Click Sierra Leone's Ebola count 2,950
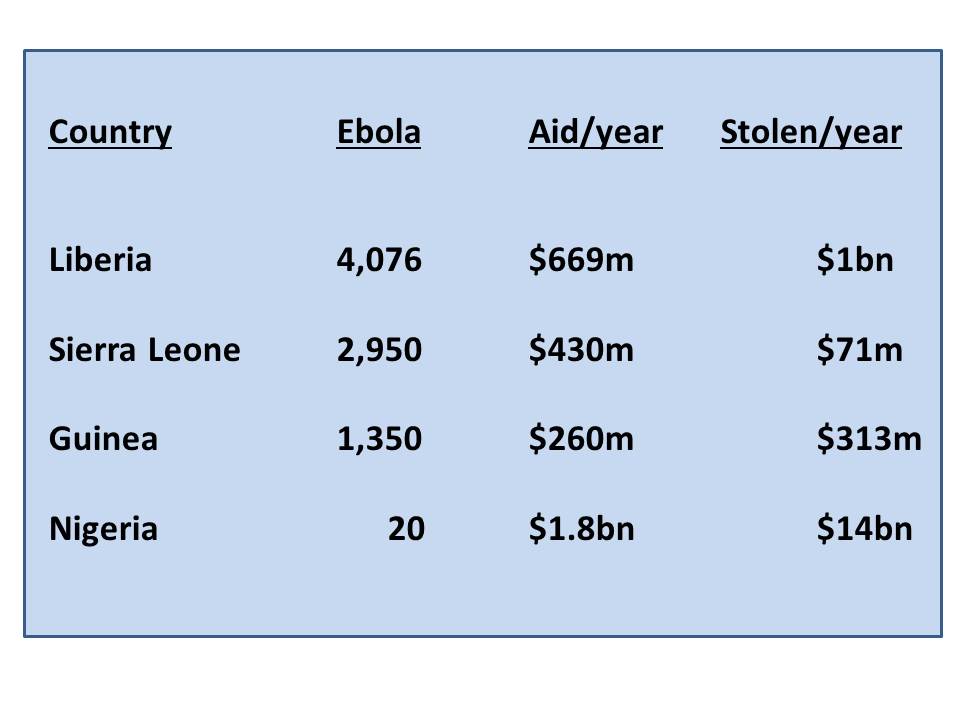 [379, 350]
